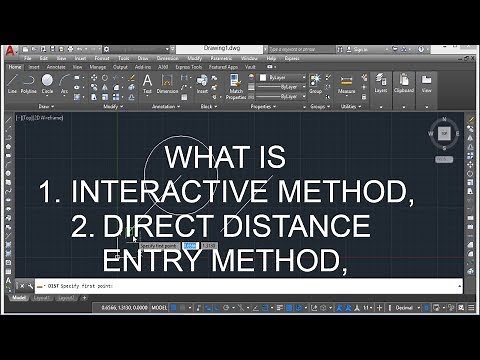
Task: Click the table icon in Annotation panel
Action: click(184, 97)
